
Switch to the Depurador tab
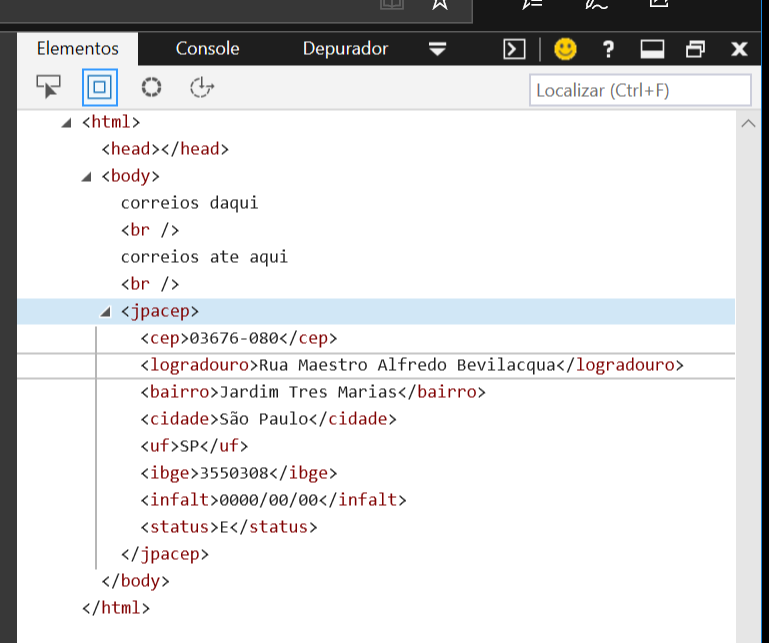345,48
